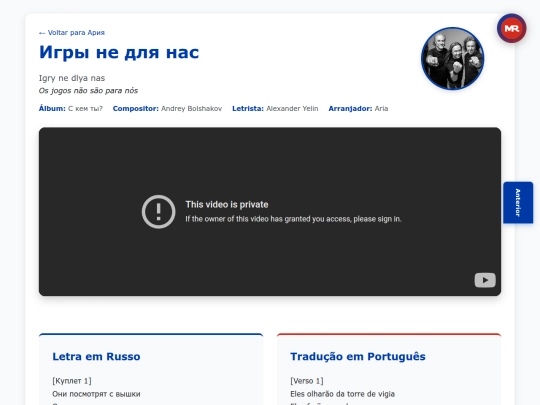Screen dimensions: 540x405
Task: Click lyric line 'Они посмотрят с вышки'
Action: pyautogui.click(x=96, y=394)
